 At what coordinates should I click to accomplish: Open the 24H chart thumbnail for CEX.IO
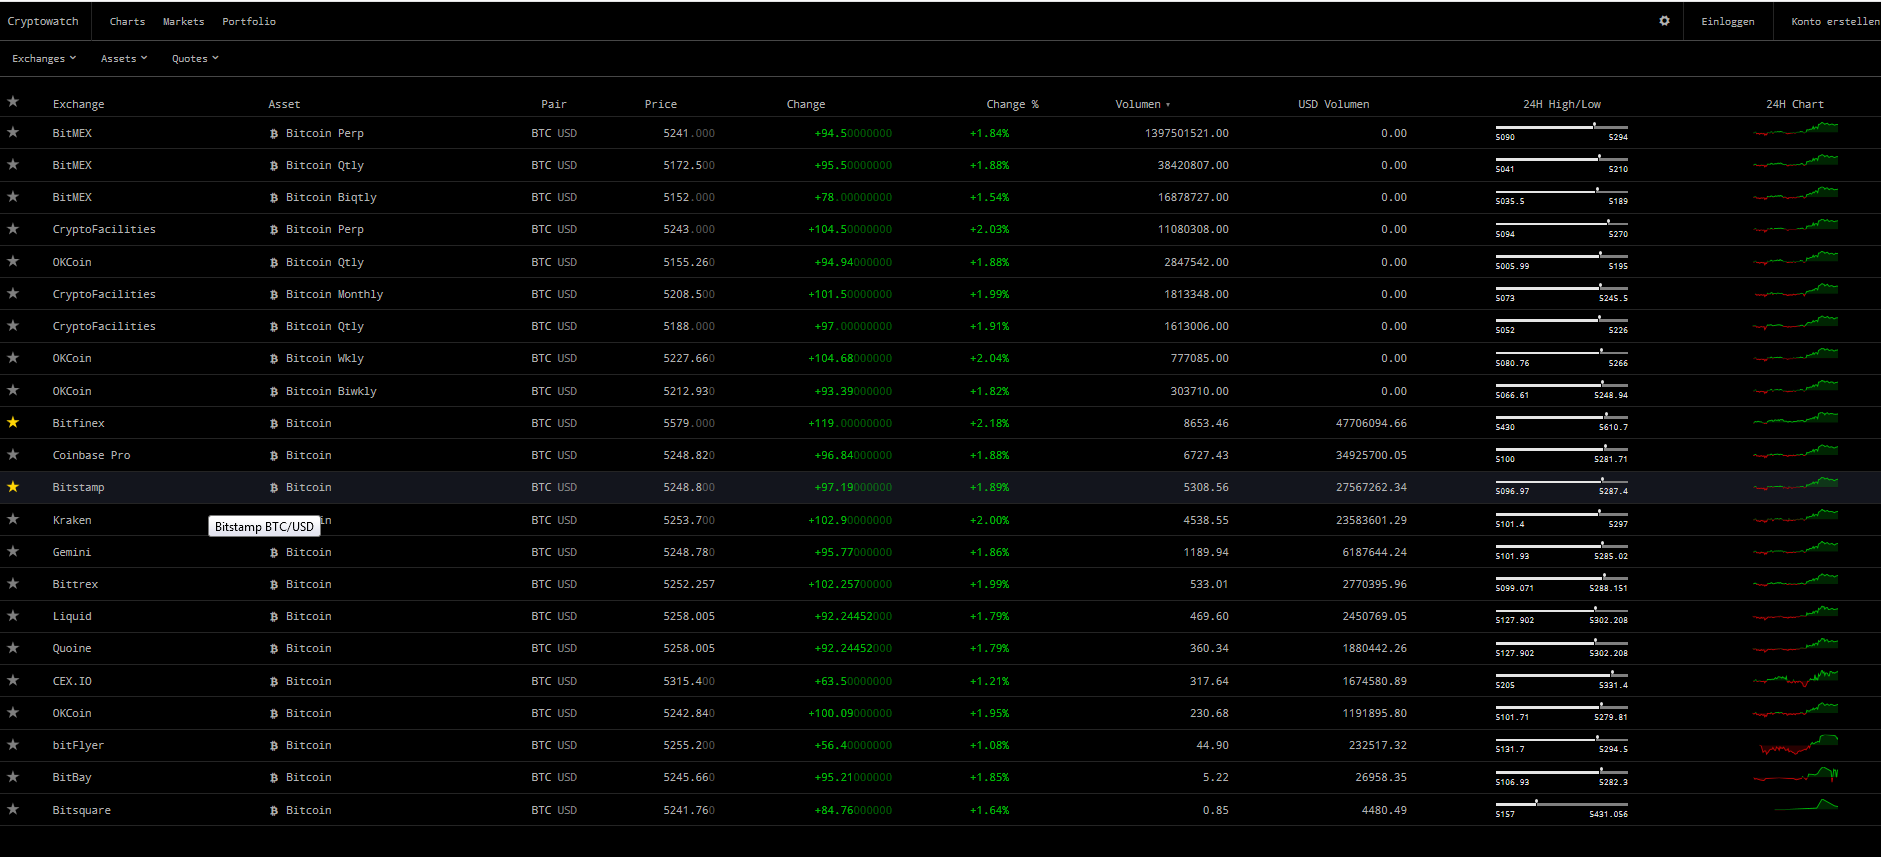pos(1795,678)
